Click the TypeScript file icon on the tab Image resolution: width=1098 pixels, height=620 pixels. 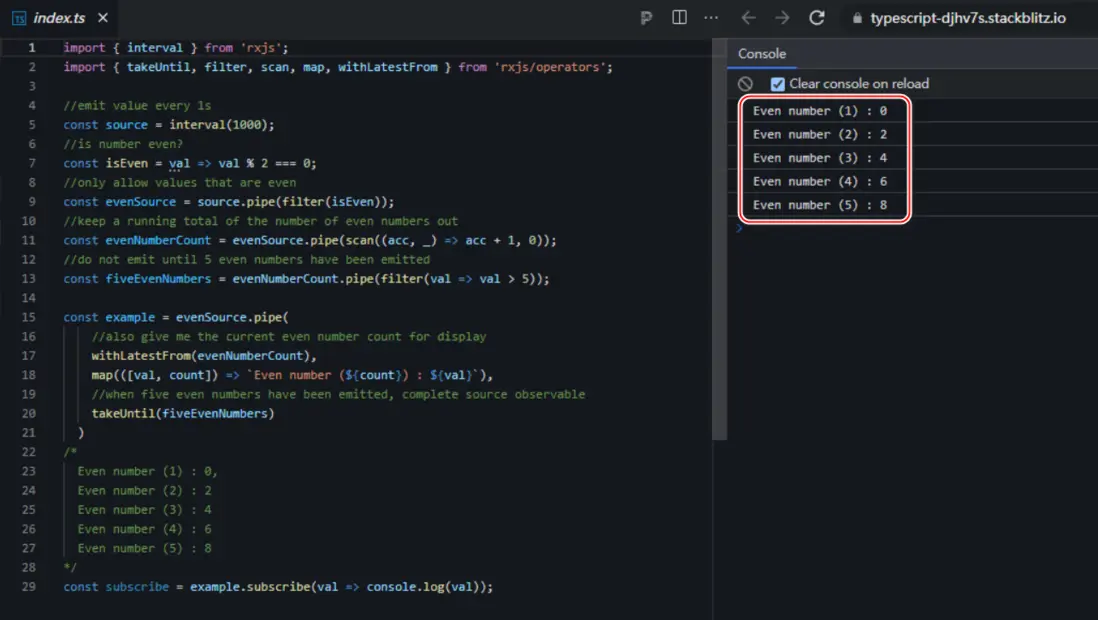(x=19, y=18)
